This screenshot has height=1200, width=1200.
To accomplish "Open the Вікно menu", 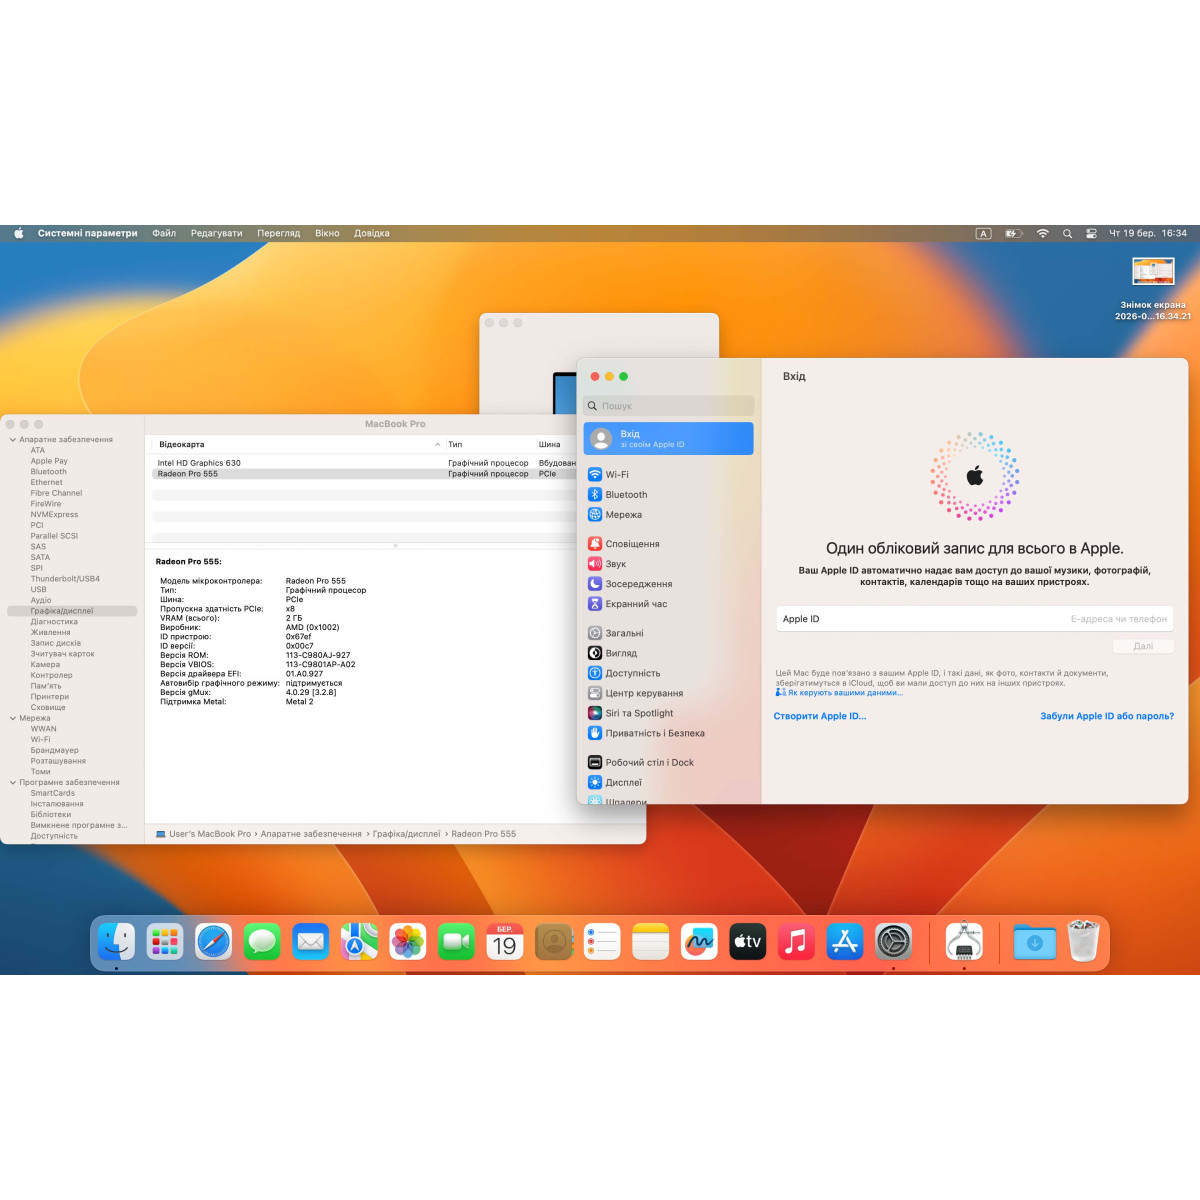I will [x=327, y=233].
